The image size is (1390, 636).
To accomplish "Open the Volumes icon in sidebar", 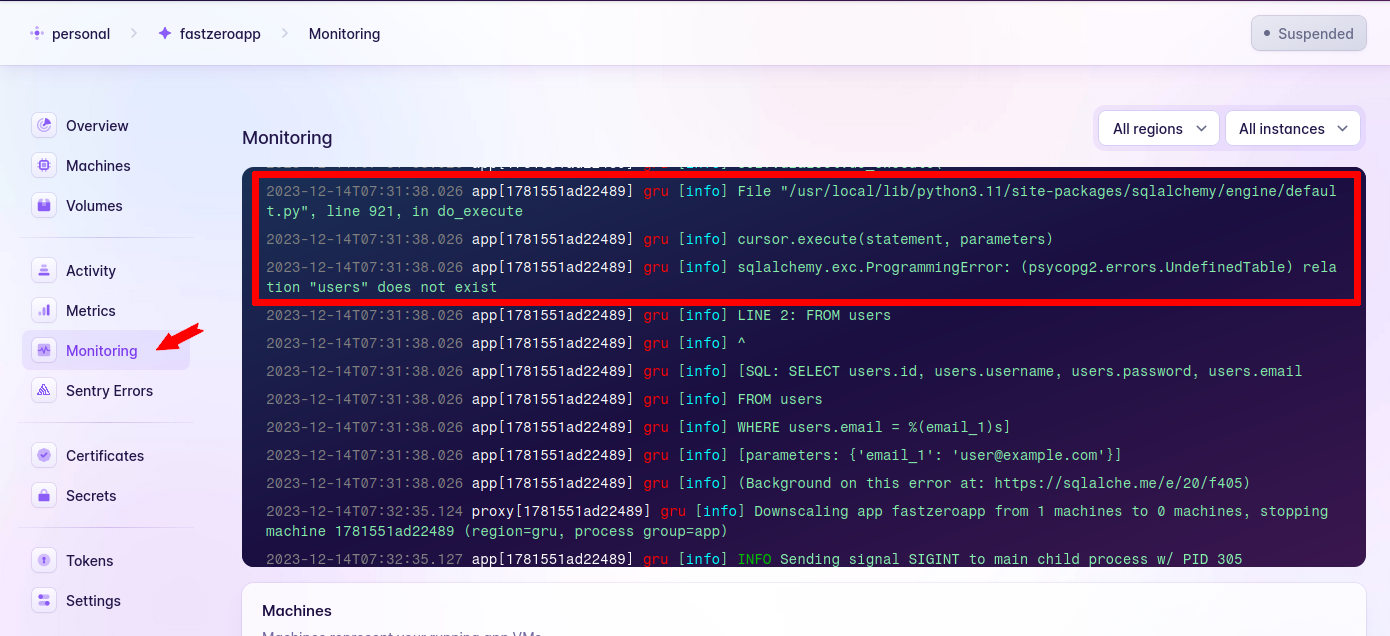I will (44, 206).
